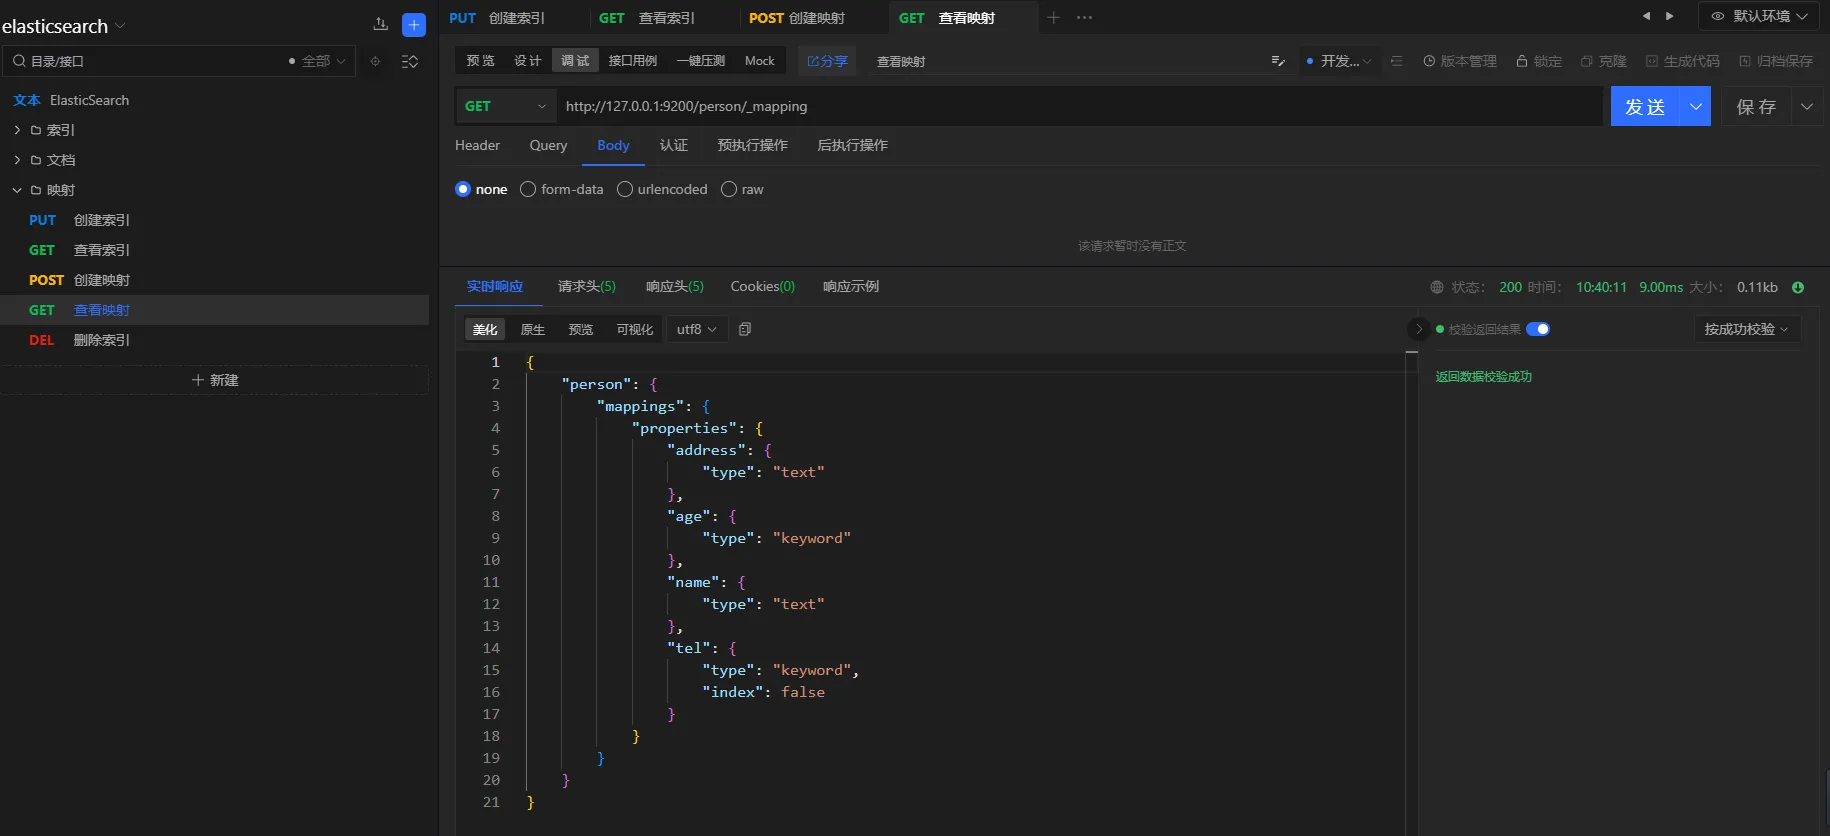Copy response with the copy icon
The width and height of the screenshot is (1830, 836).
745,329
